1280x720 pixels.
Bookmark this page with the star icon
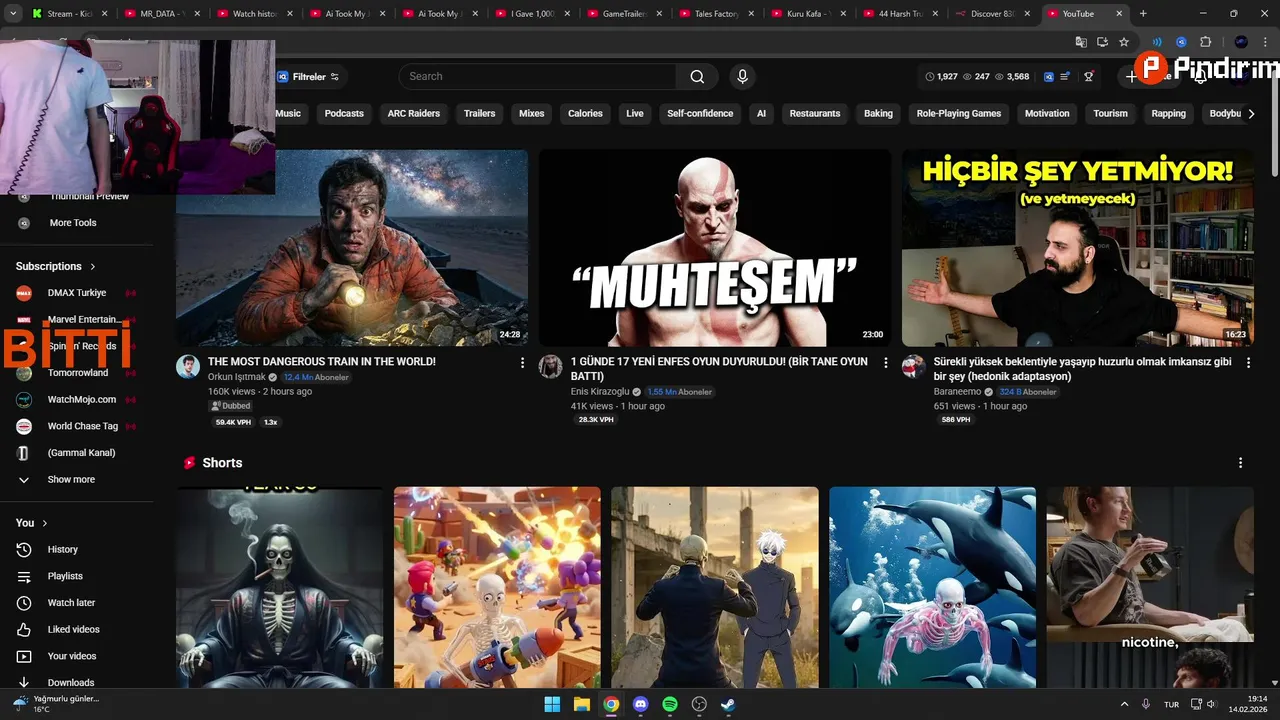[1124, 42]
